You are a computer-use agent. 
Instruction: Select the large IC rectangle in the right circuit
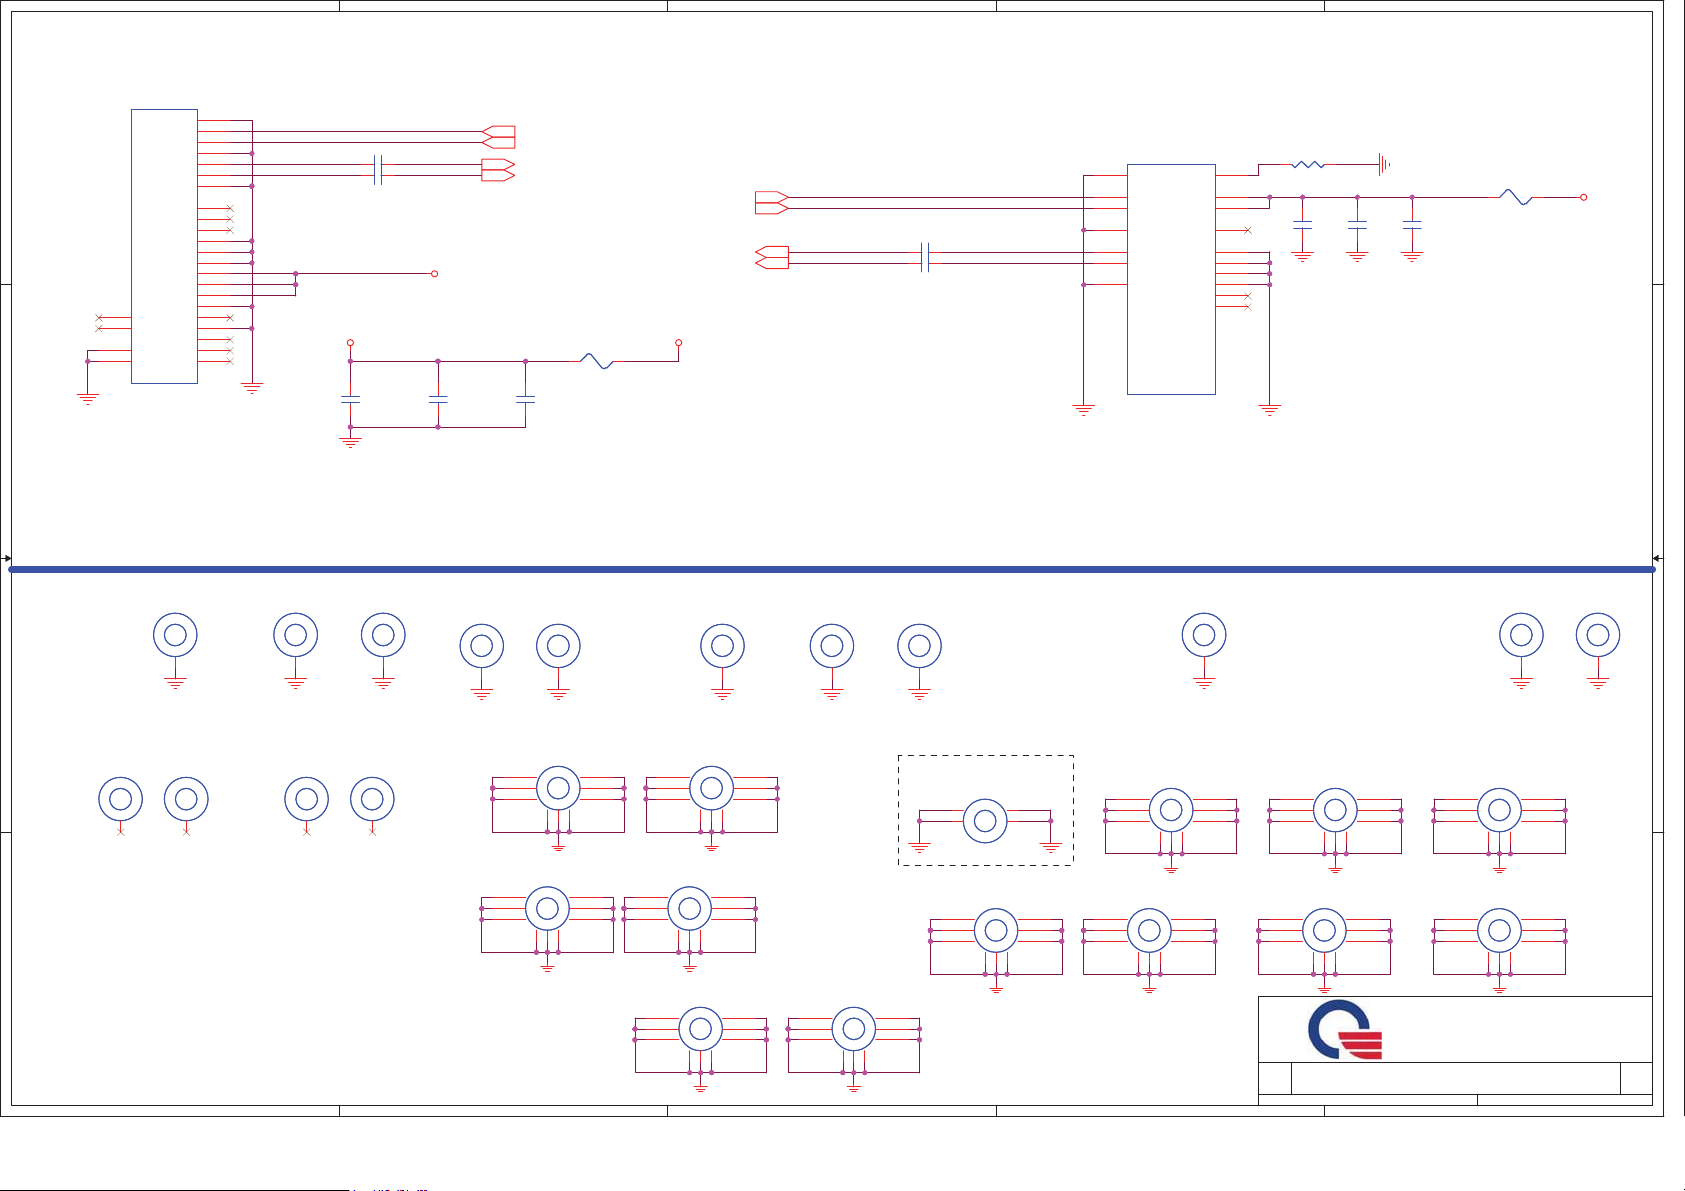pyautogui.click(x=1171, y=279)
